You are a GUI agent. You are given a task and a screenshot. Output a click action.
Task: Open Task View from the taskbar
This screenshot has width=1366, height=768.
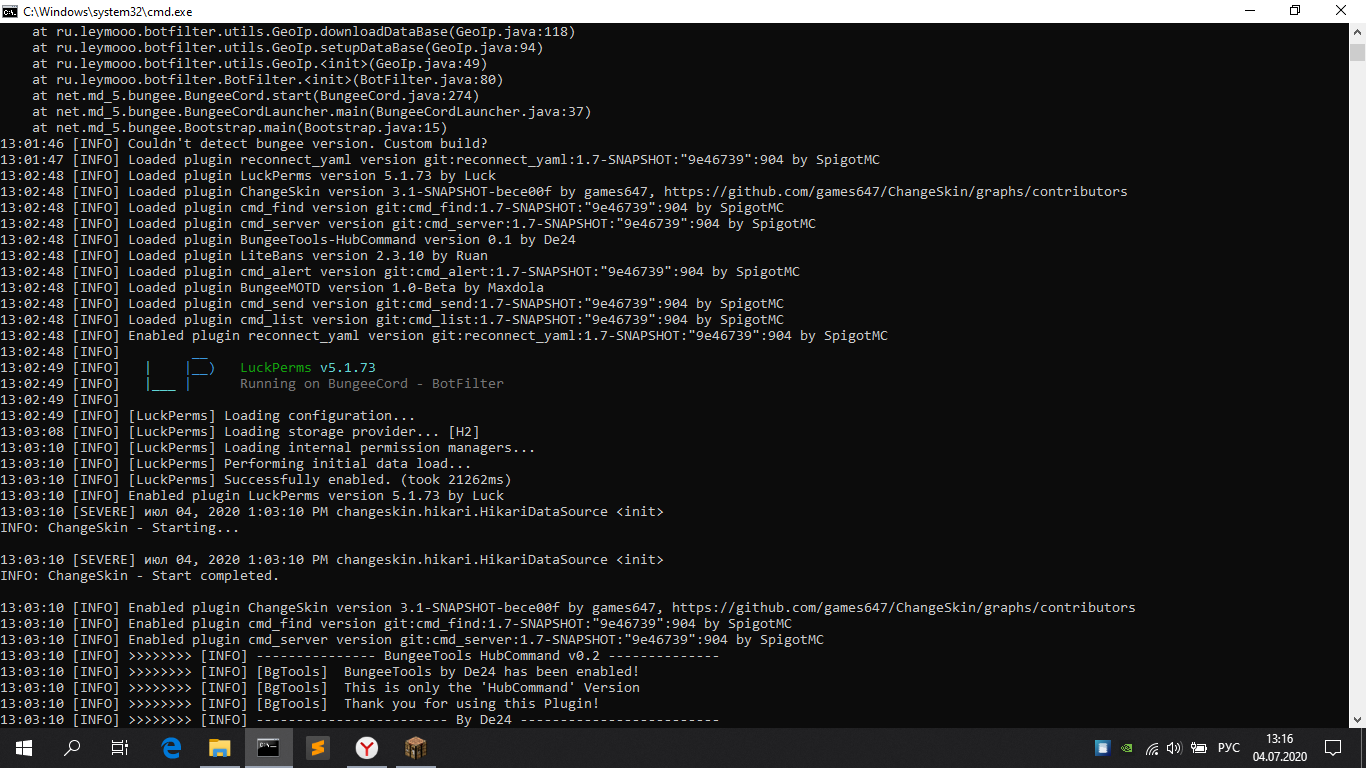tap(120, 747)
